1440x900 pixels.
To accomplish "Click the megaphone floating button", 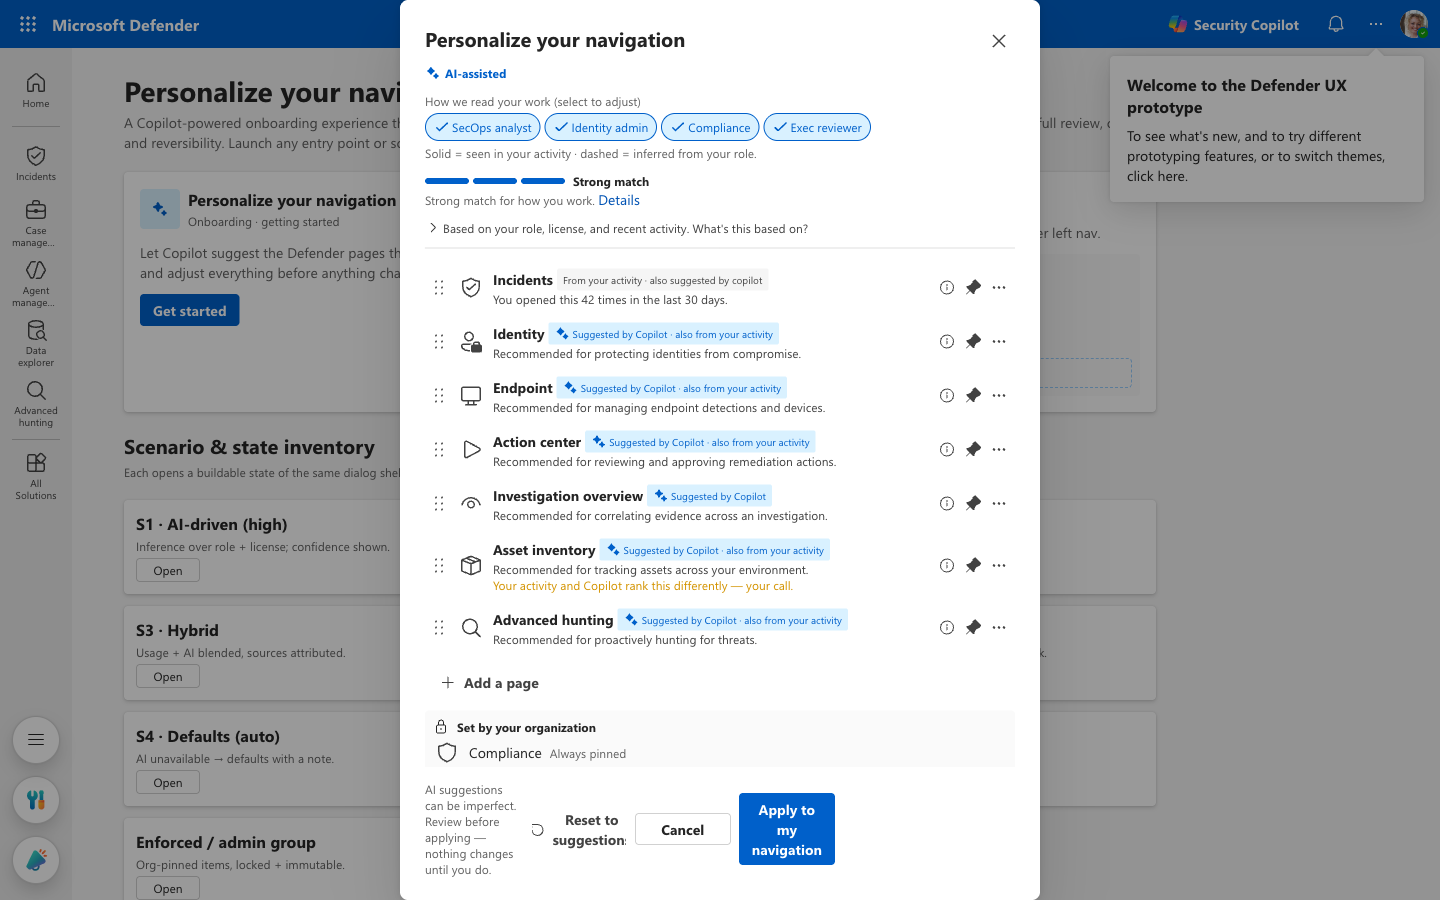I will (36, 860).
